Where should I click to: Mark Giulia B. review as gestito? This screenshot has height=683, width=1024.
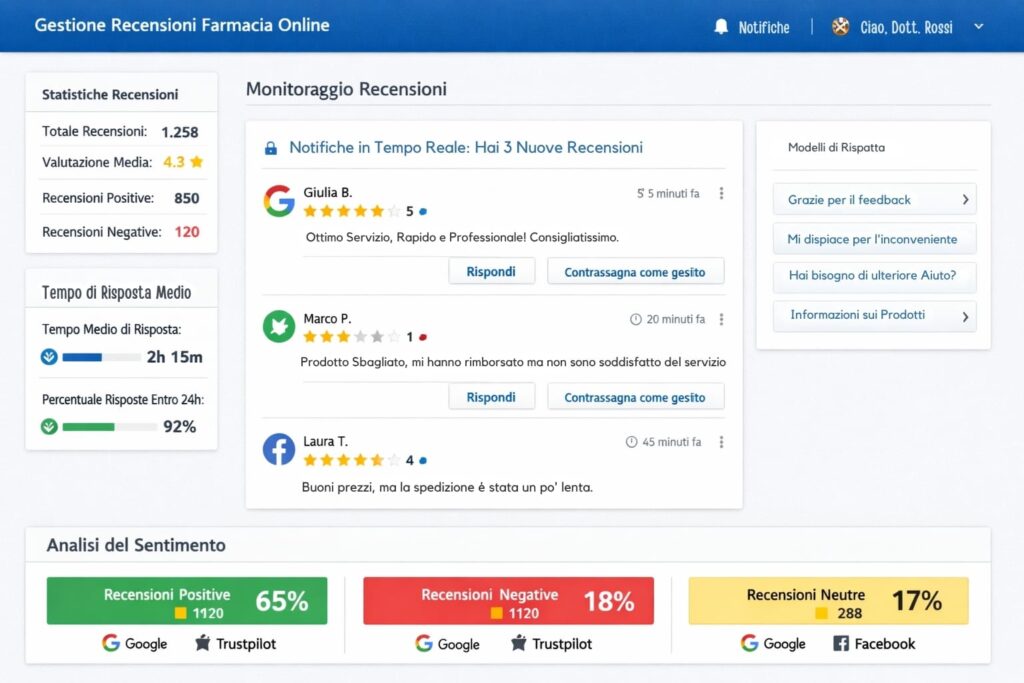635,272
